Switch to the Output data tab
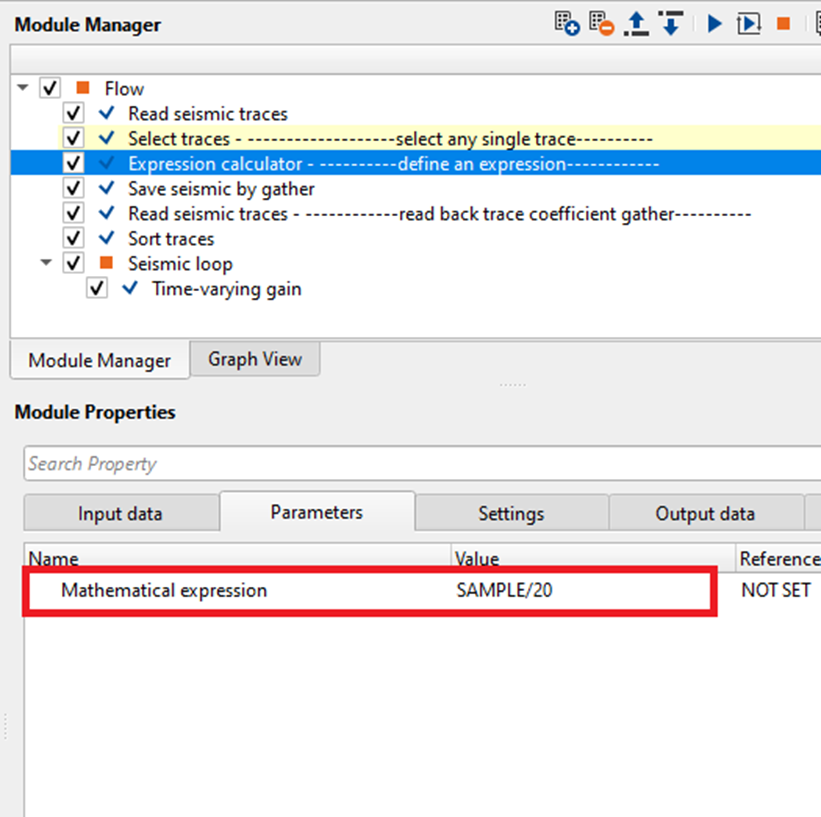The image size is (821, 817). tap(705, 514)
